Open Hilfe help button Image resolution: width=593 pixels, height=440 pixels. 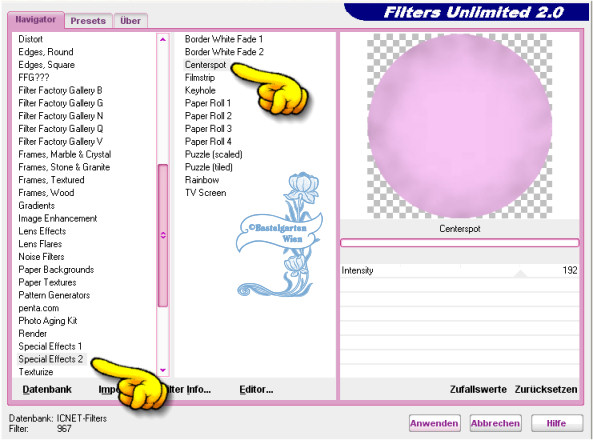click(x=556, y=423)
